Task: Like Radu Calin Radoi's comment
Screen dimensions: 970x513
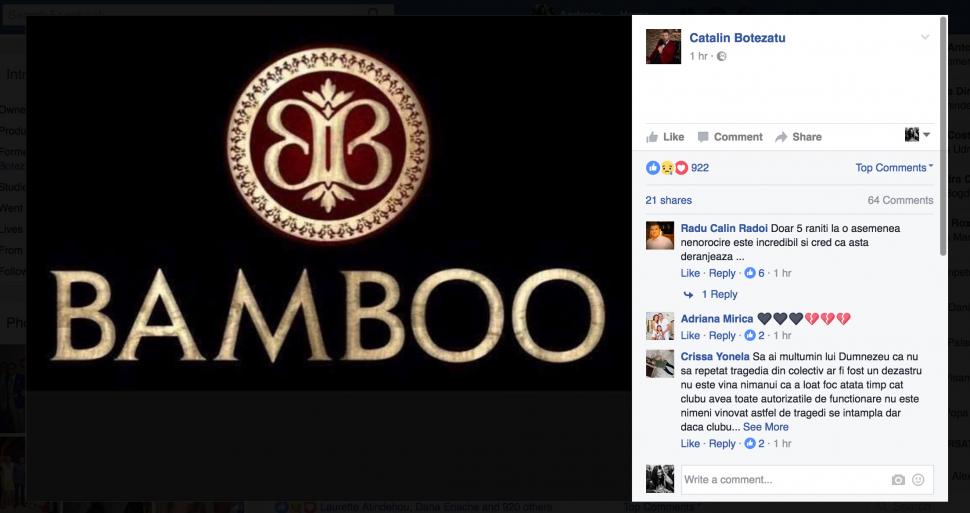Action: click(690, 273)
